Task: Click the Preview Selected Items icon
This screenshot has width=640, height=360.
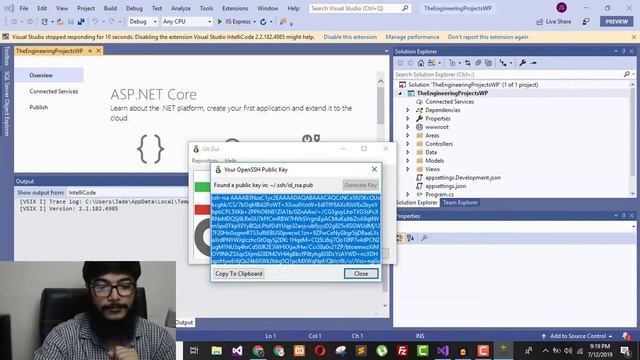Action: (x=533, y=63)
